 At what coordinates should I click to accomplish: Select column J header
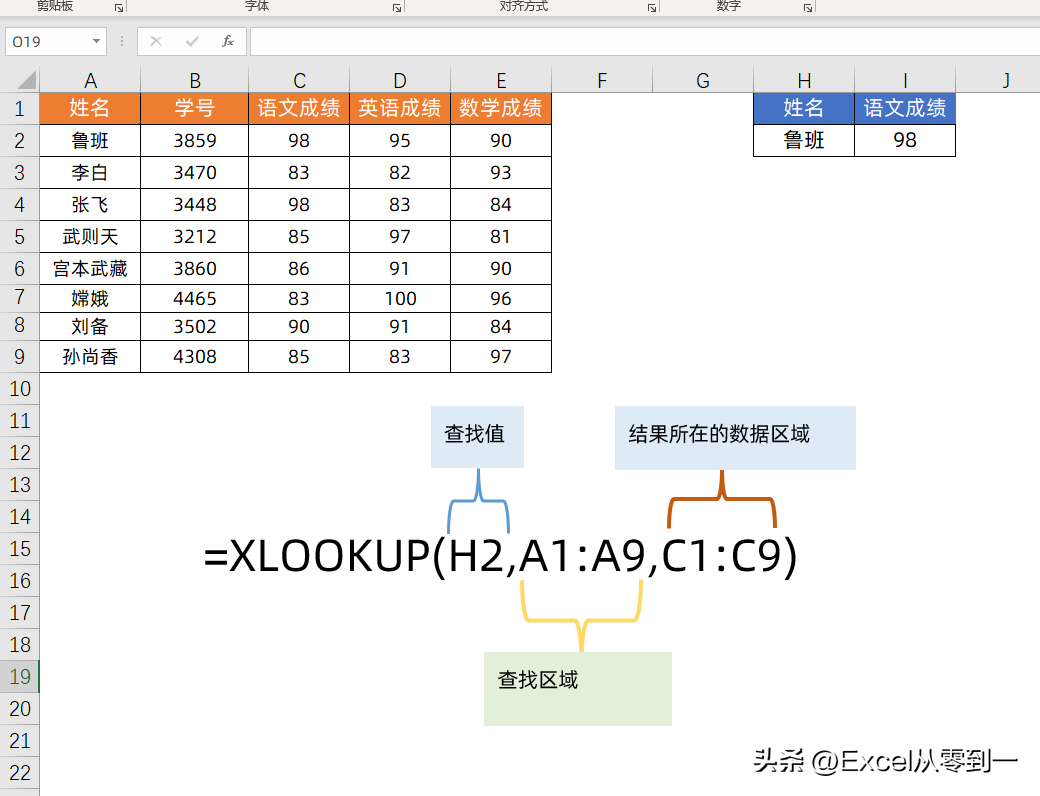[x=998, y=80]
